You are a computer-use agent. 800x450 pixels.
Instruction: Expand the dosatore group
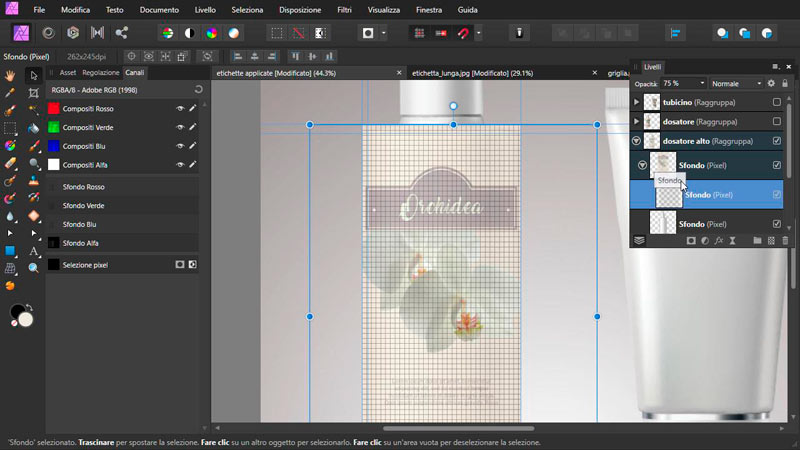(636, 121)
